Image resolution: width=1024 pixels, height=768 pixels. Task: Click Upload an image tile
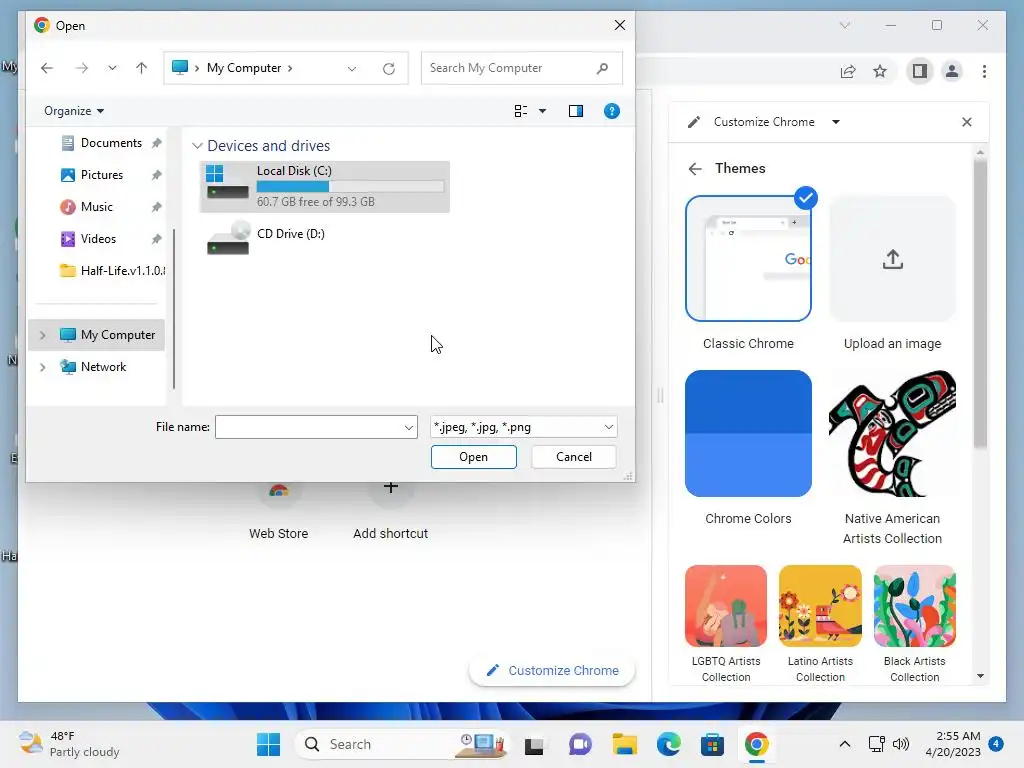click(892, 259)
